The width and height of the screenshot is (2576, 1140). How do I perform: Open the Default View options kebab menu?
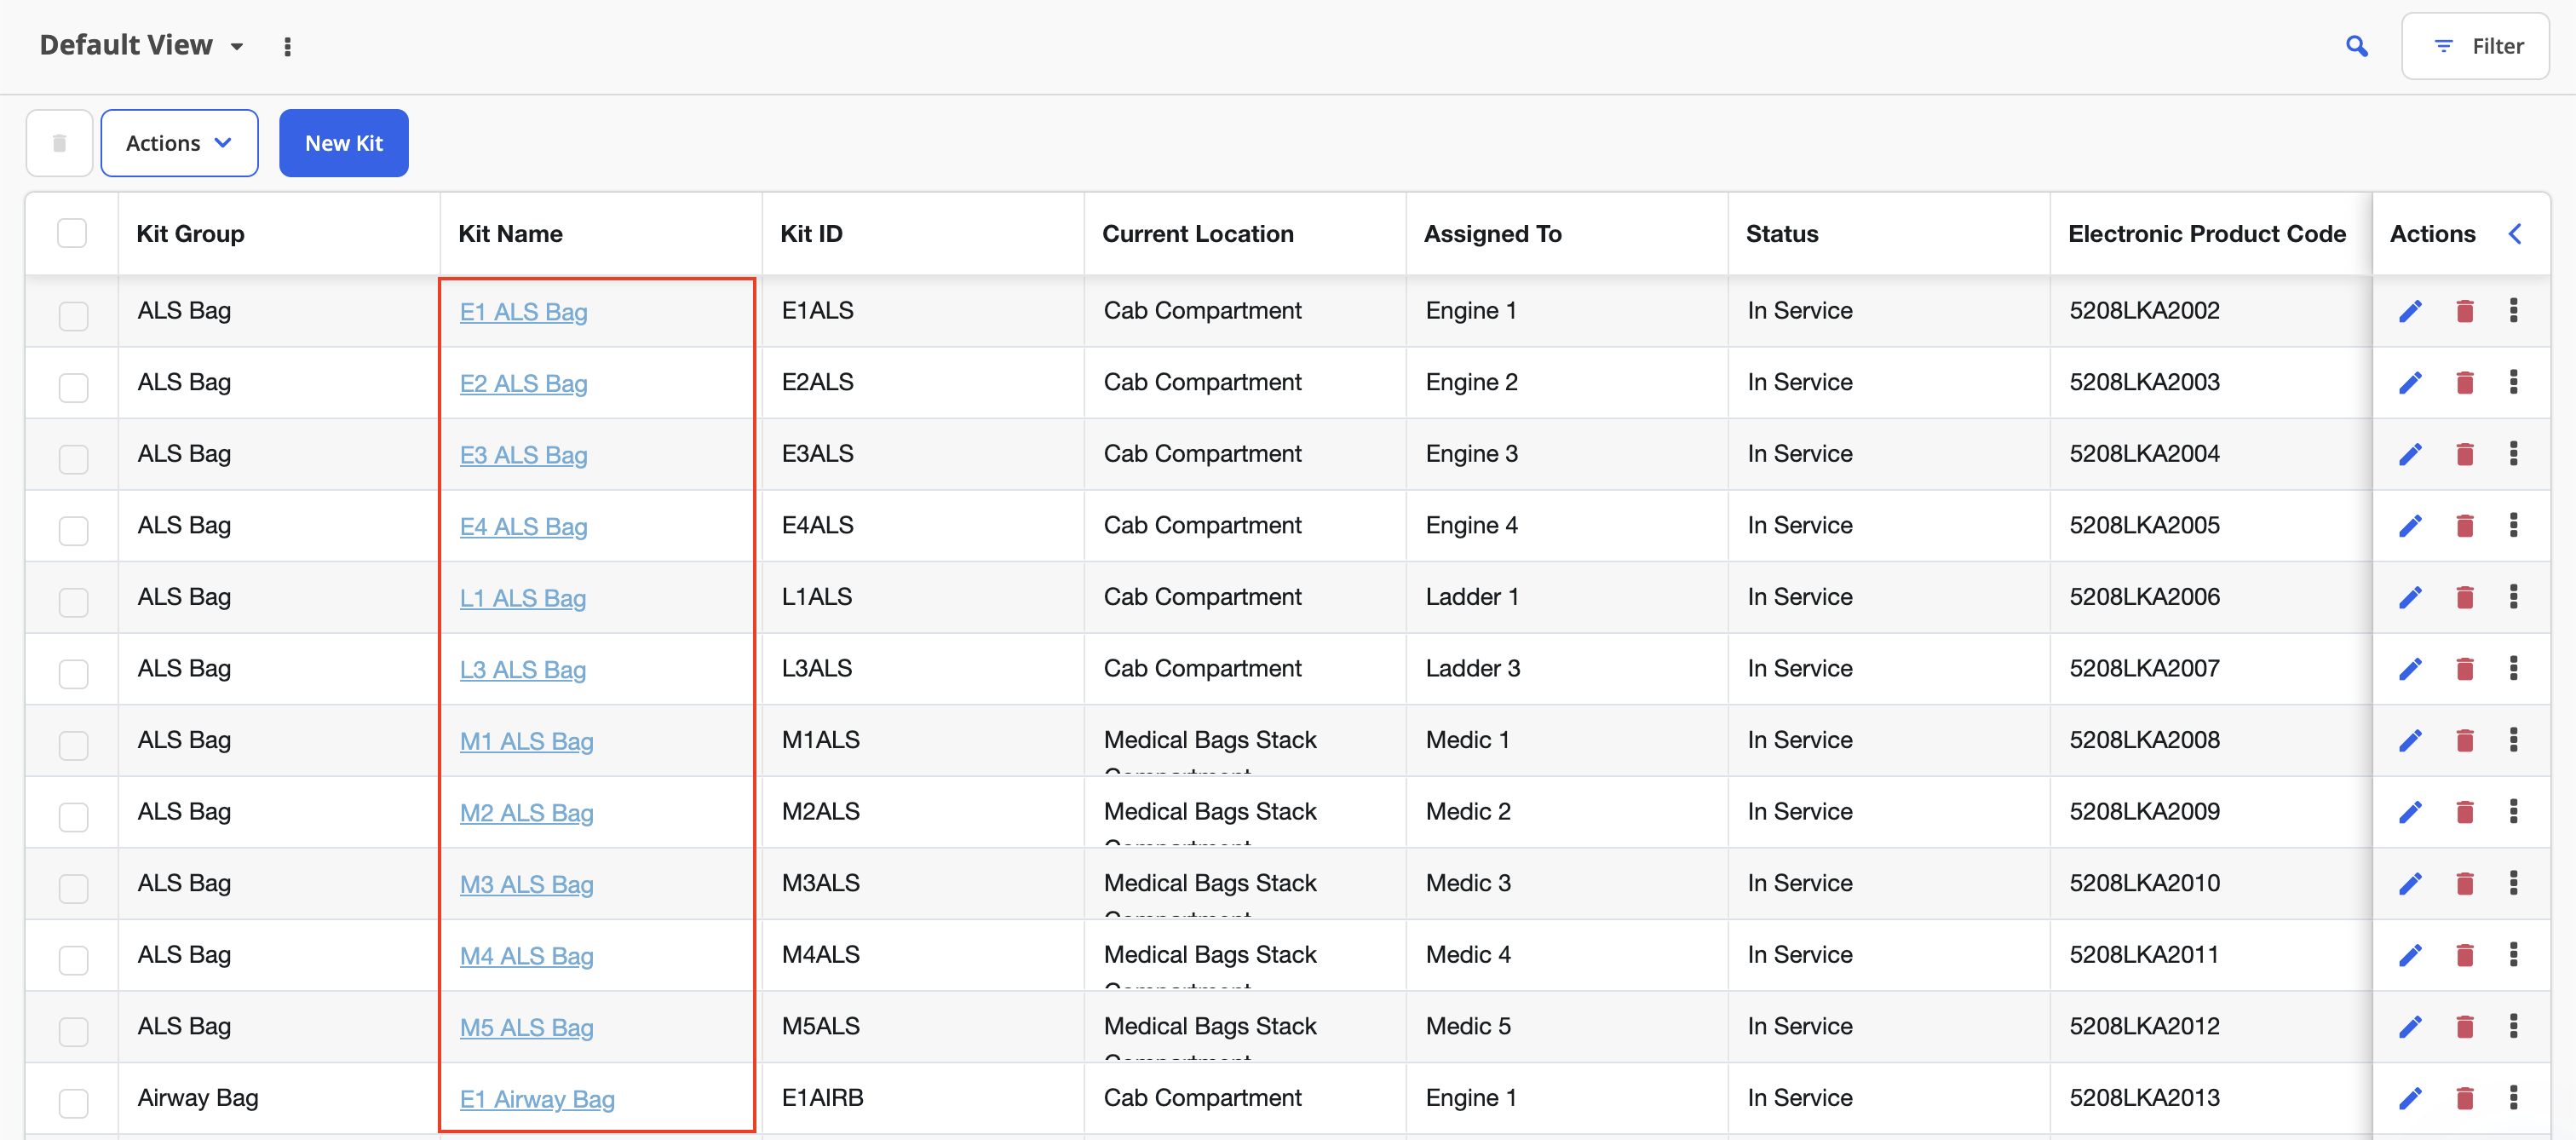tap(287, 46)
